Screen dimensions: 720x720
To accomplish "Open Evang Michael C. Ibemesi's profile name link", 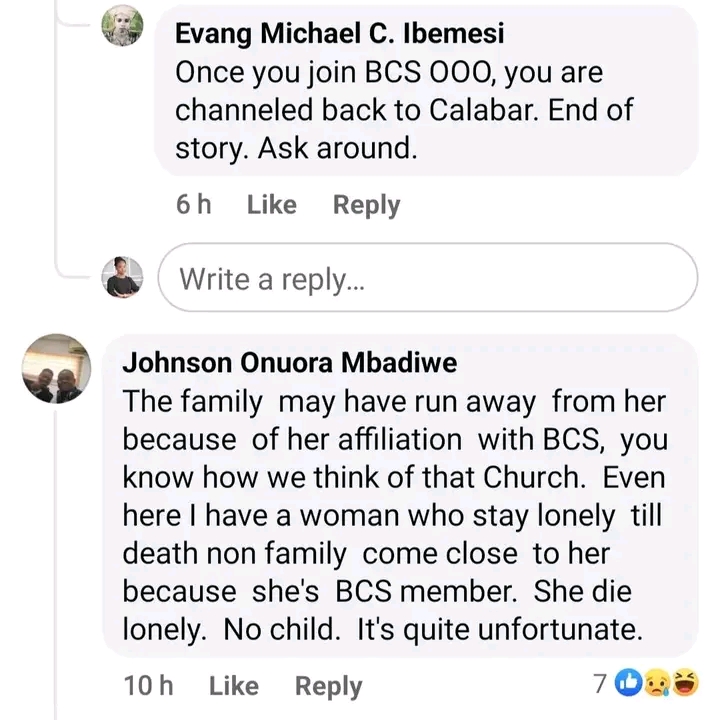I will tap(340, 33).
